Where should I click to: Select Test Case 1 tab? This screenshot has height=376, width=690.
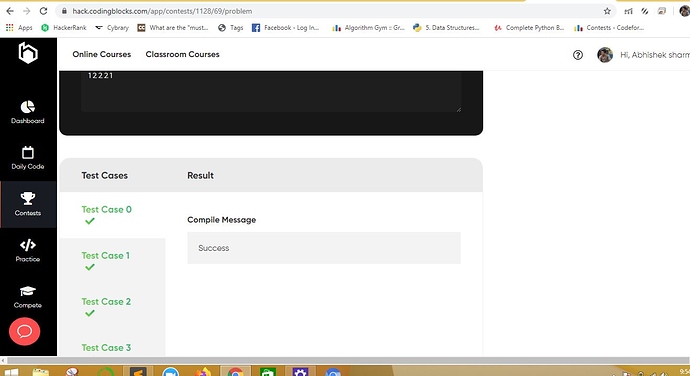(112, 261)
